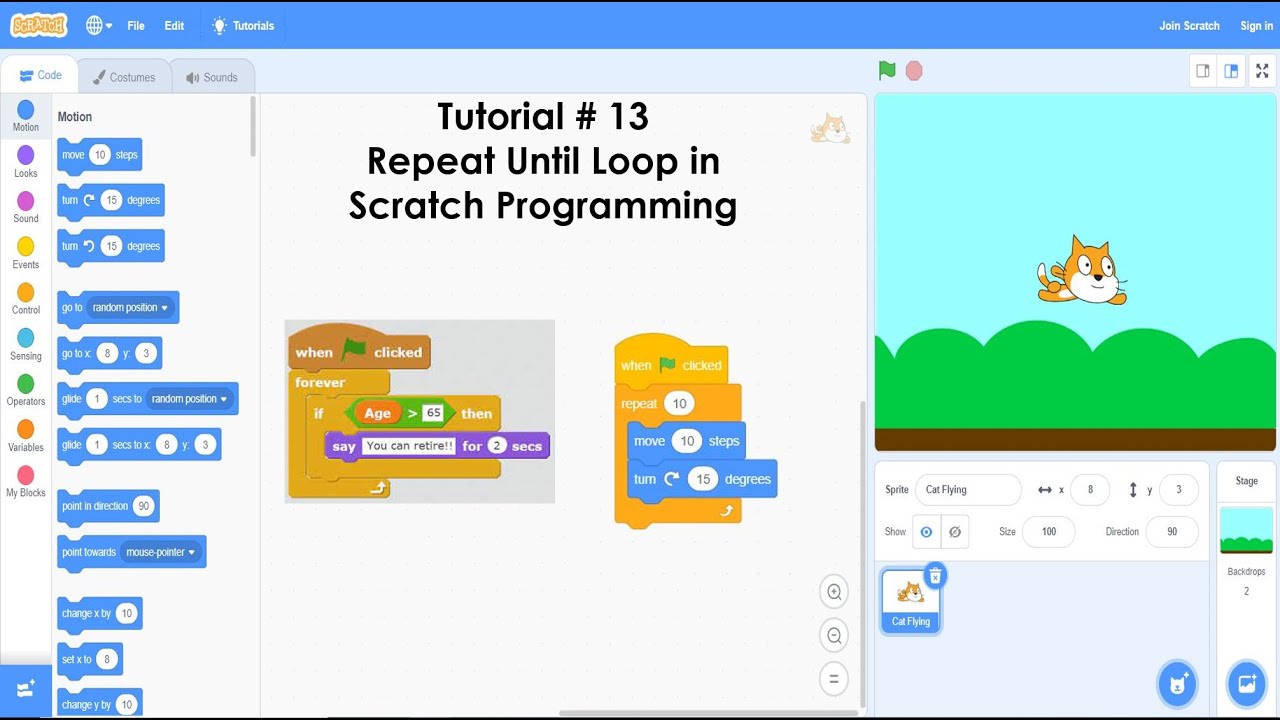
Task: Click repeat count 10 value in workspace
Action: (x=679, y=404)
